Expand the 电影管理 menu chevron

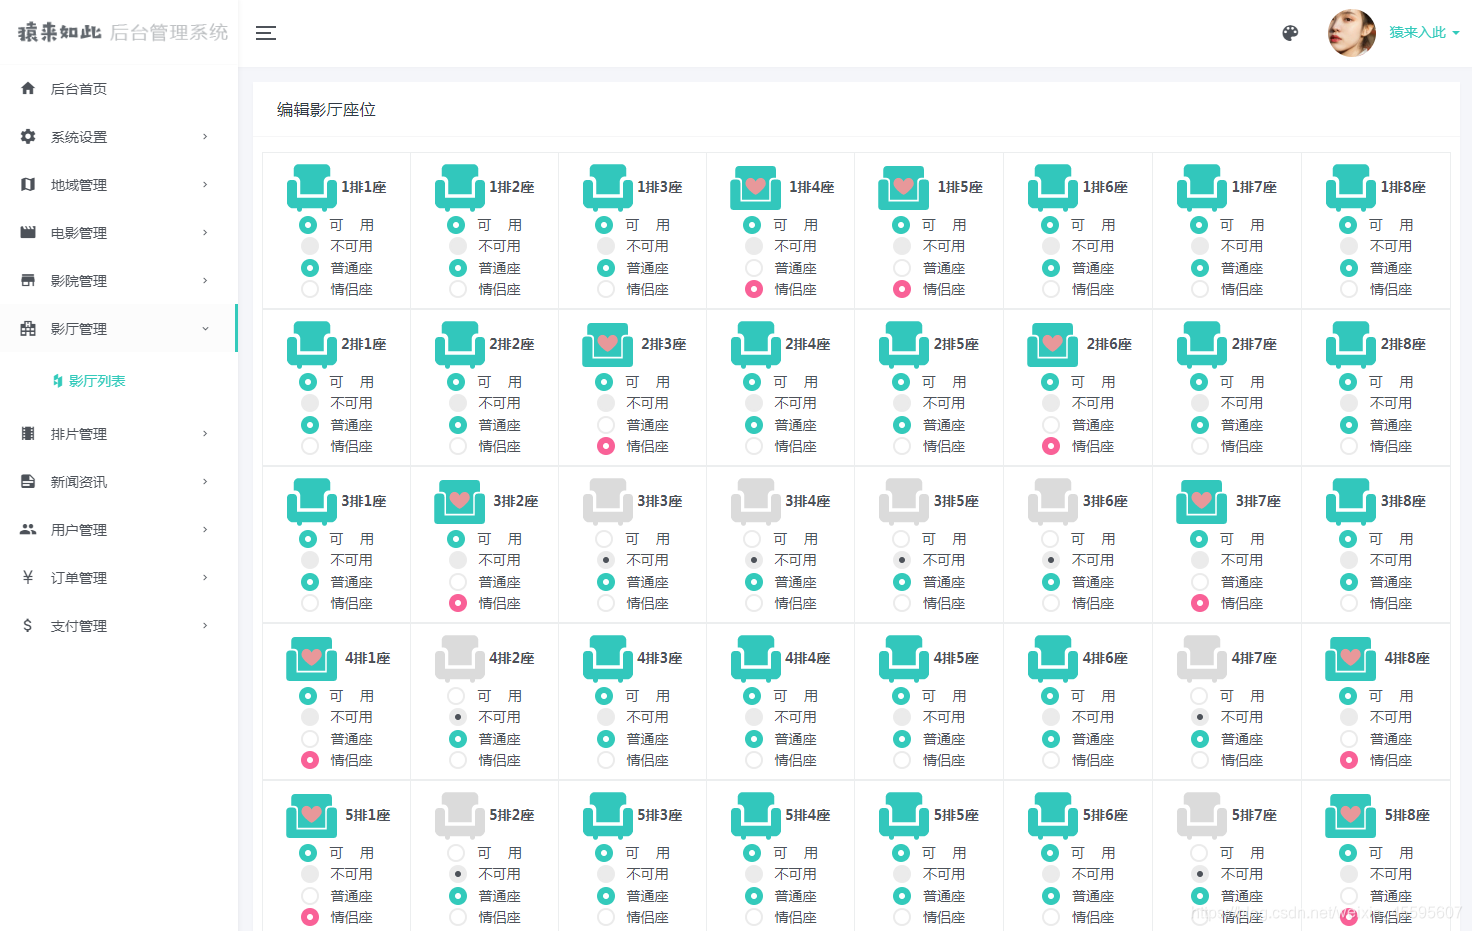(205, 233)
